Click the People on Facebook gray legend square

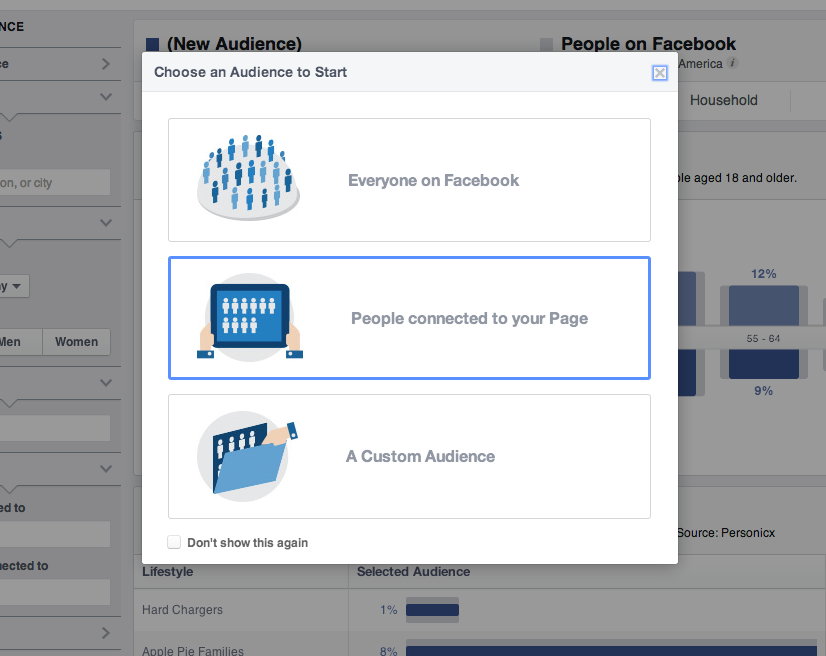(546, 44)
